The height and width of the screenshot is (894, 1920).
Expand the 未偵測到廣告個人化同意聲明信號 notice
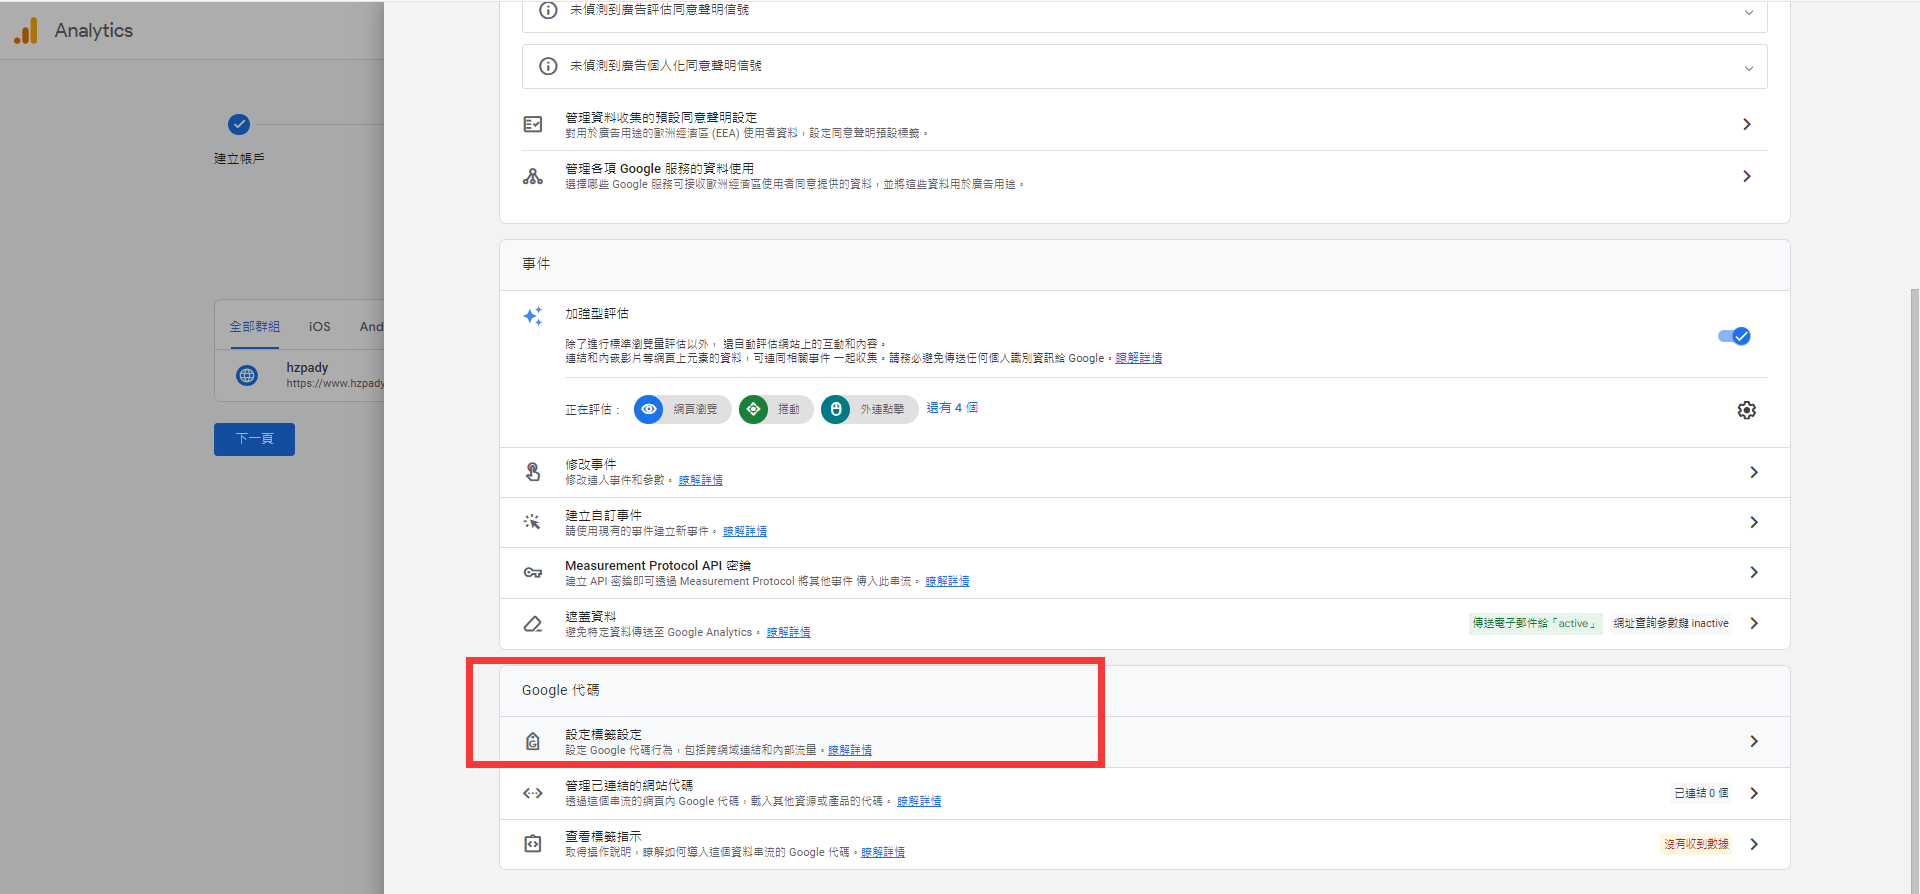1748,67
